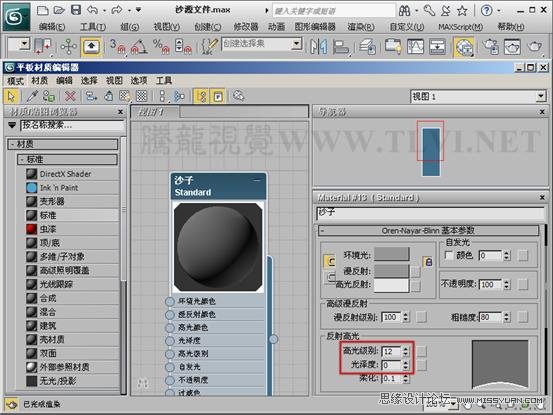
Task: Select the DirectX Shader material entry
Action: pos(72,174)
